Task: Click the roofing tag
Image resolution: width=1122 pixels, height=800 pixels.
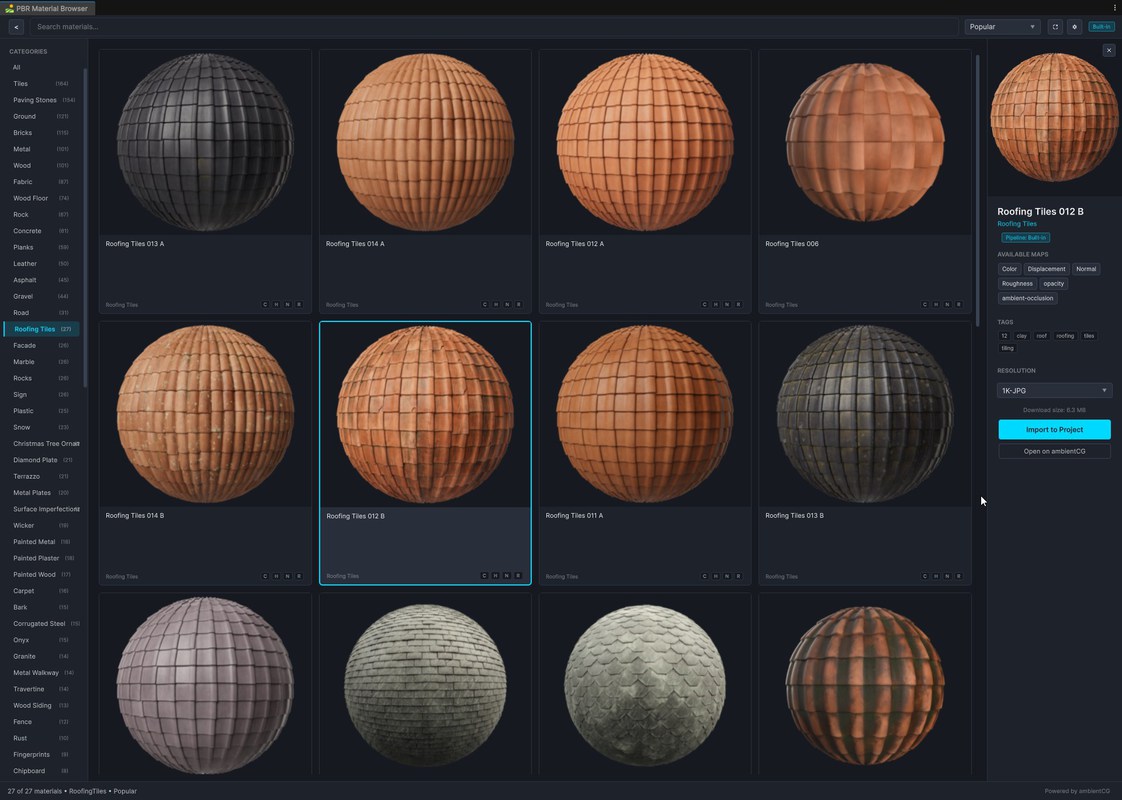Action: [x=1065, y=336]
